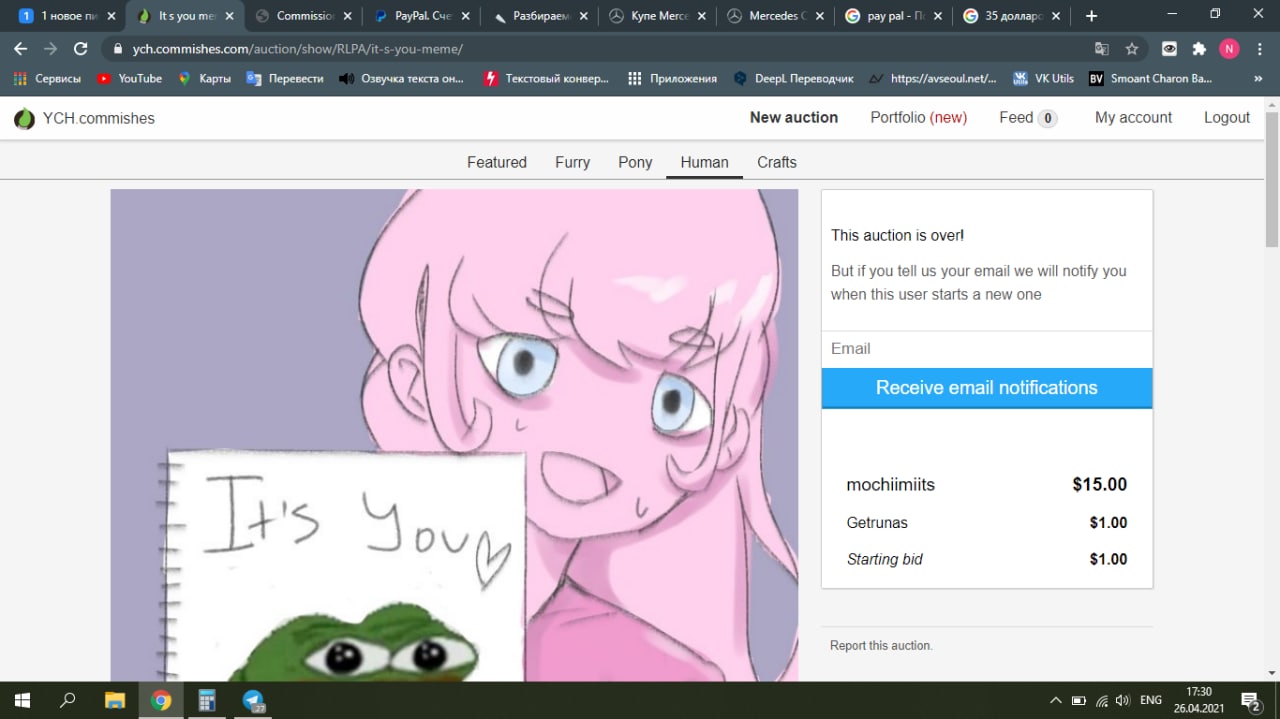1280x719 pixels.
Task: Open Telegram from taskbar
Action: (x=253, y=700)
